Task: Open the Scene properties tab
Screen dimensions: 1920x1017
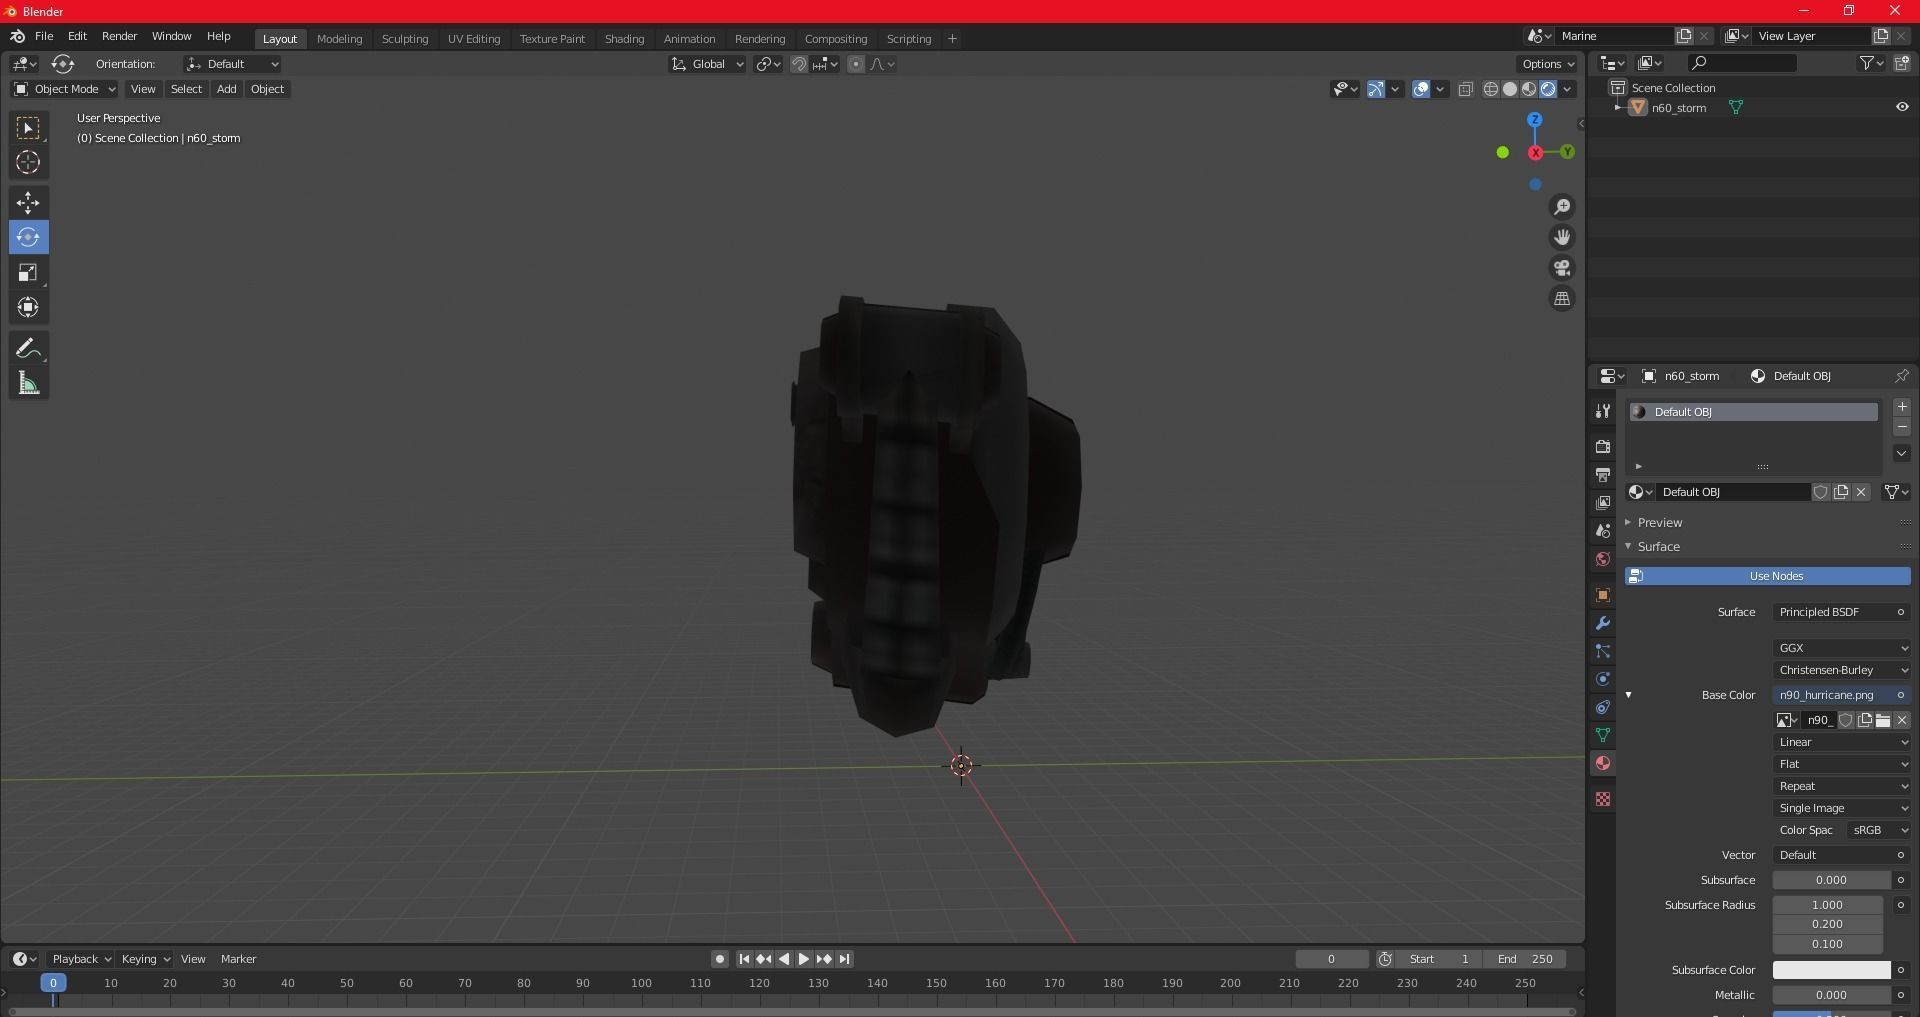Action: (x=1603, y=530)
